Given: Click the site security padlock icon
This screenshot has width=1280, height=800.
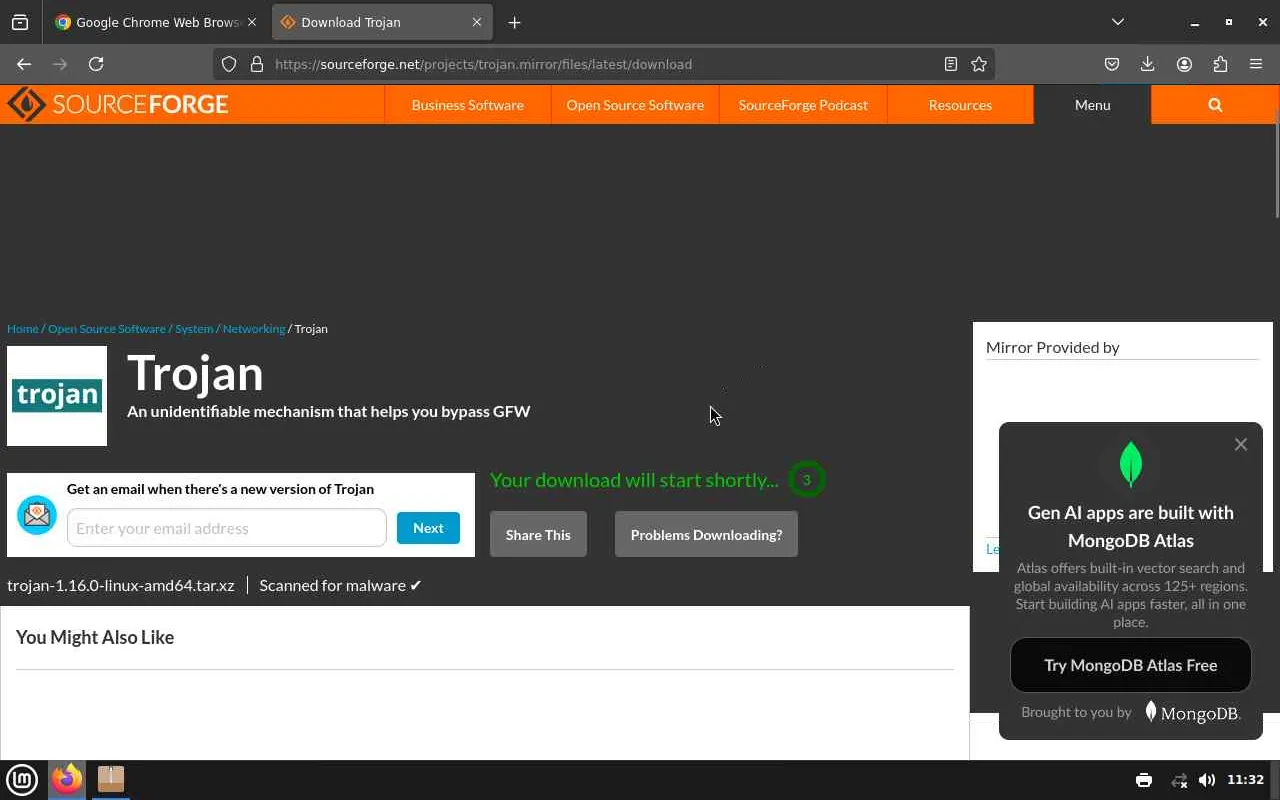Looking at the screenshot, I should coord(257,64).
